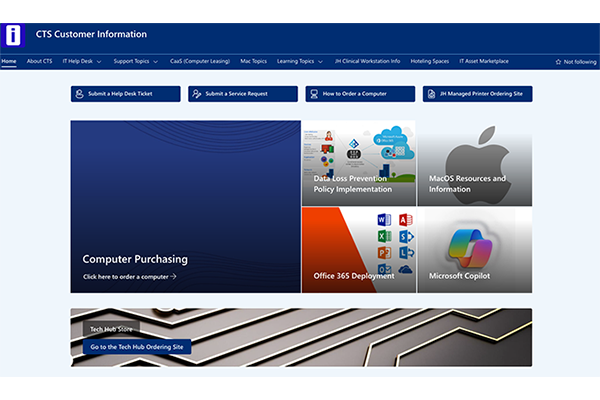Image resolution: width=600 pixels, height=400 pixels.
Task: Click Submit a Help Desk Ticket
Action: [126, 94]
